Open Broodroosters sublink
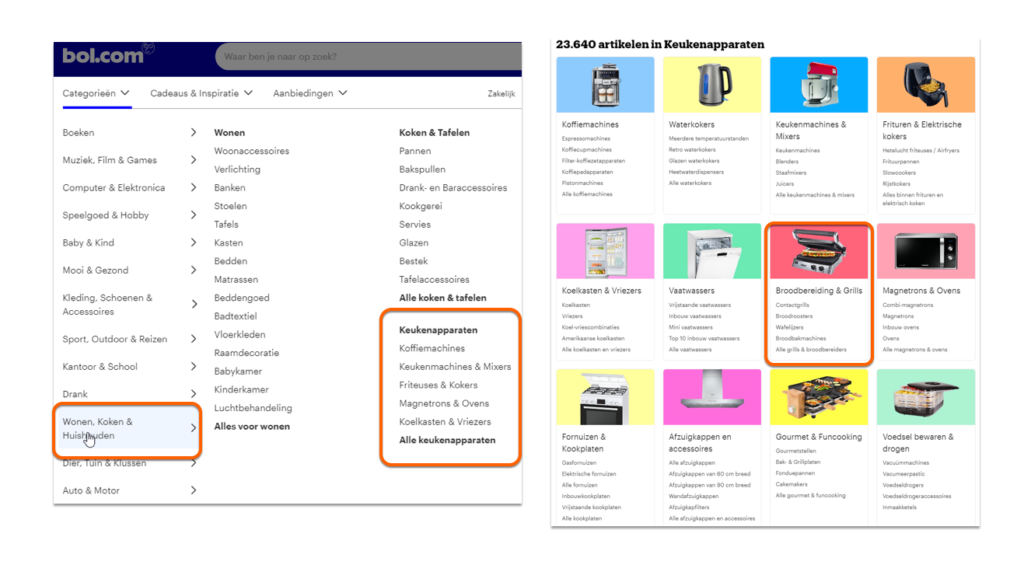 click(x=794, y=317)
